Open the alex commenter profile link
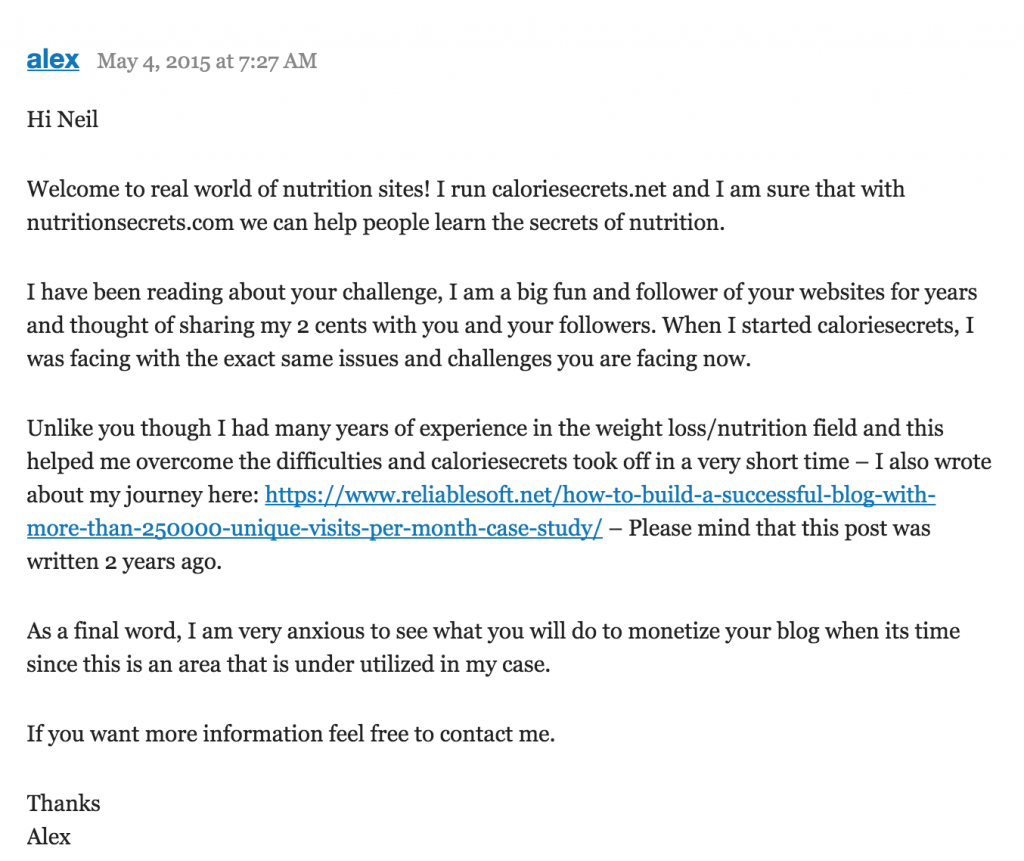The height and width of the screenshot is (861, 1024). pyautogui.click(x=53, y=60)
